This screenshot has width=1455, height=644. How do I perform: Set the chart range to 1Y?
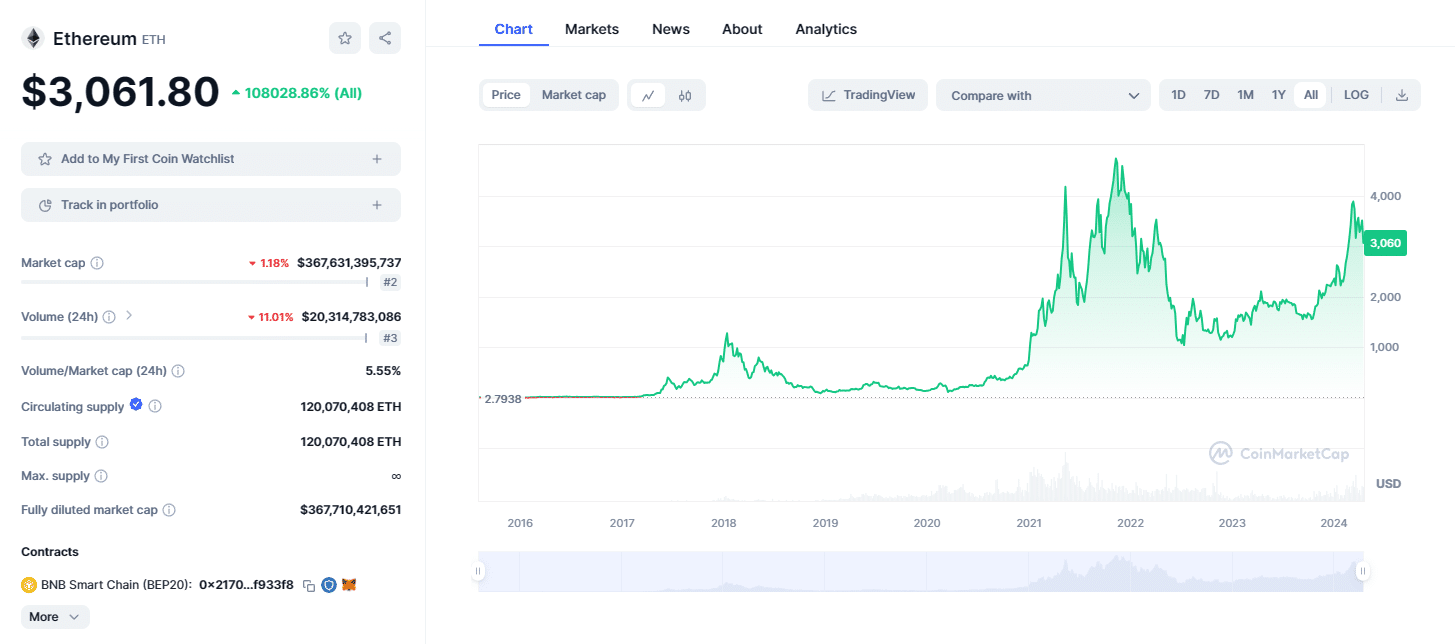1279,95
